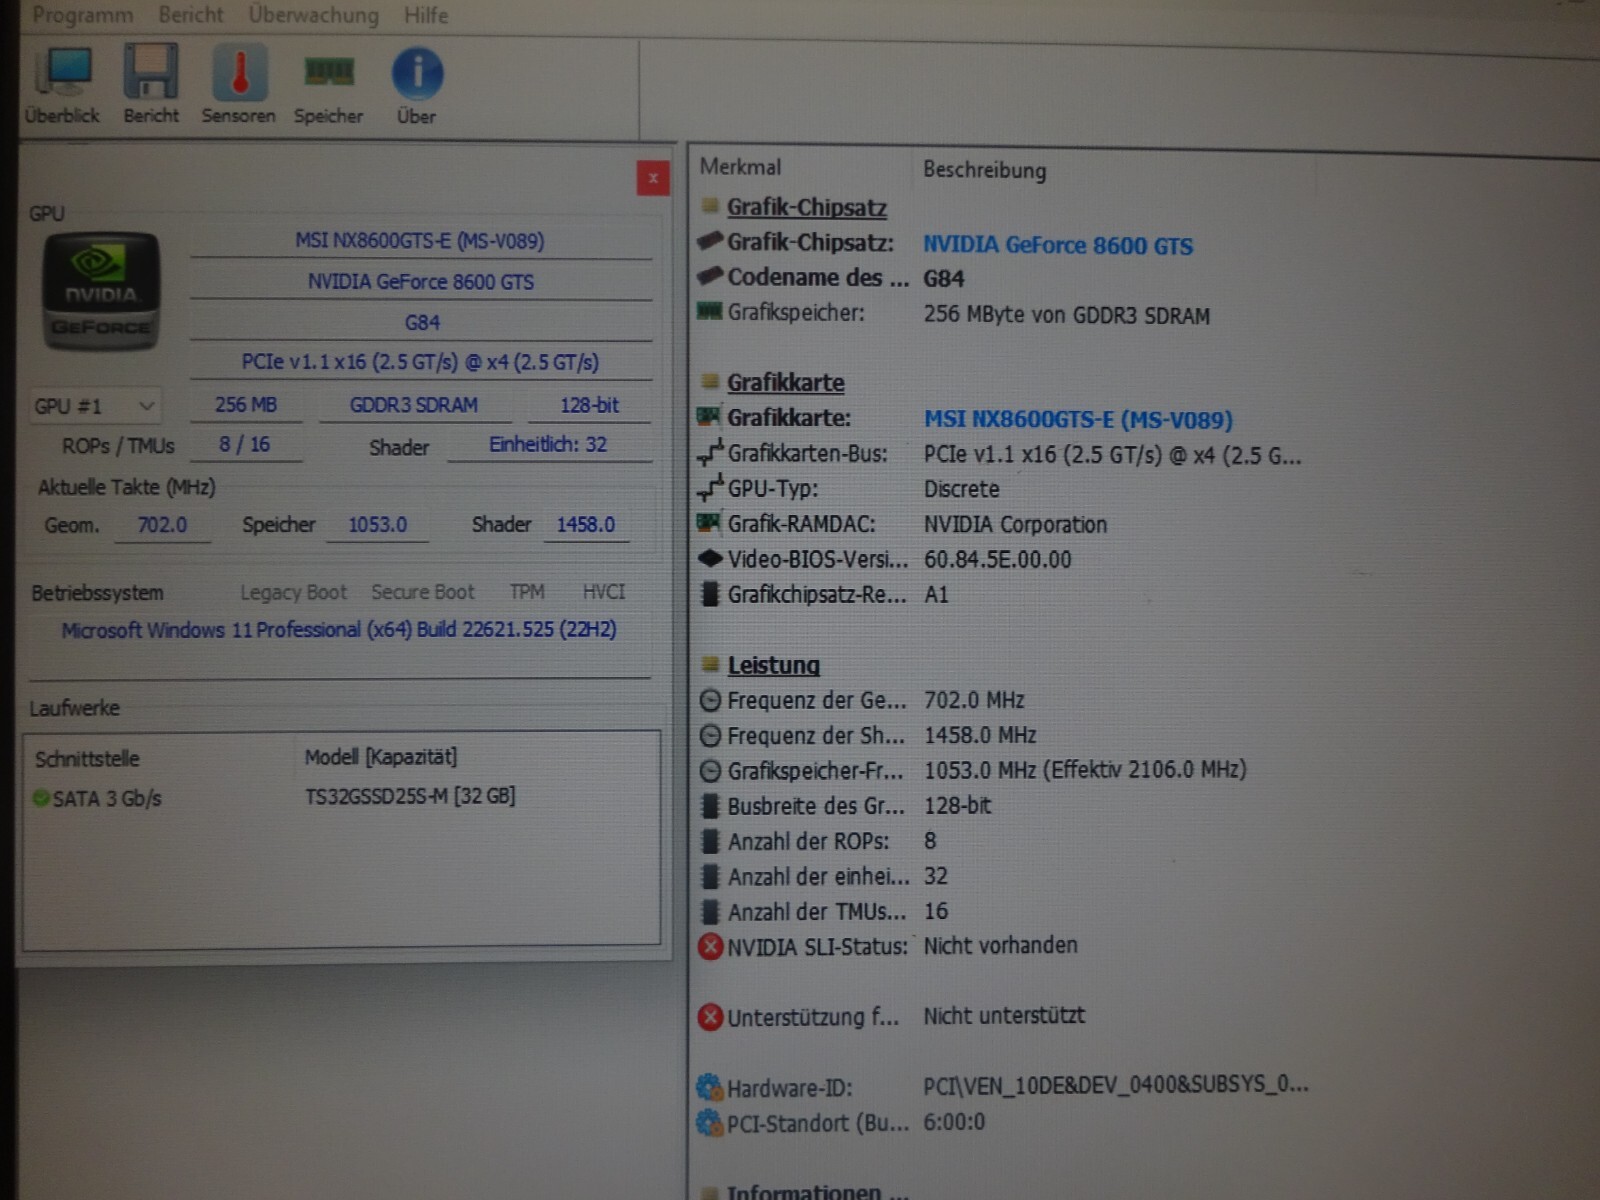Close the GPU summary panel with red X
The width and height of the screenshot is (1600, 1200).
click(653, 178)
